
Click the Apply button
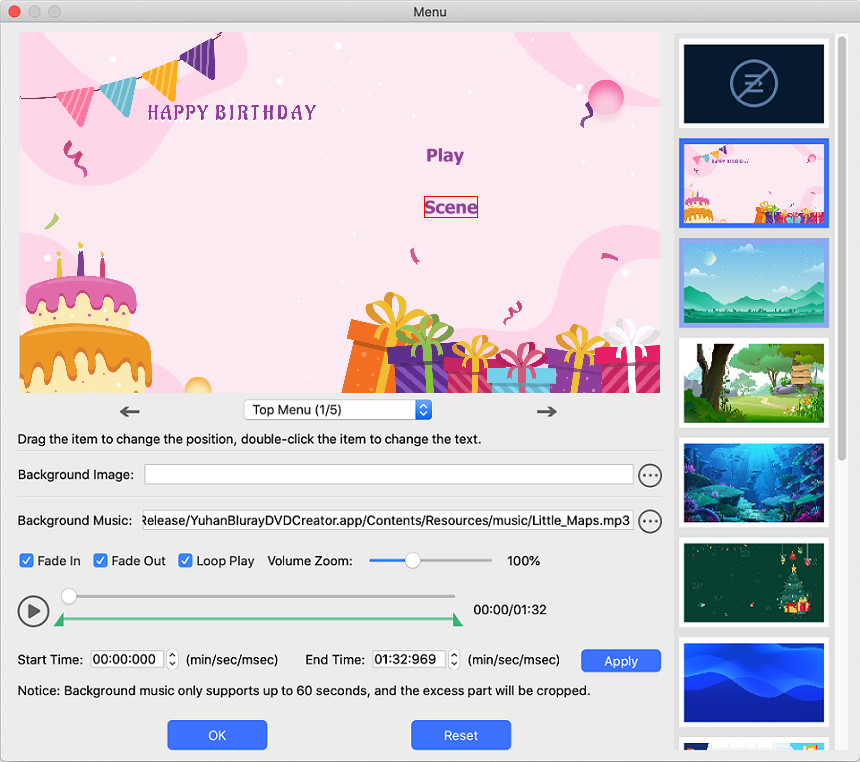[x=620, y=661]
